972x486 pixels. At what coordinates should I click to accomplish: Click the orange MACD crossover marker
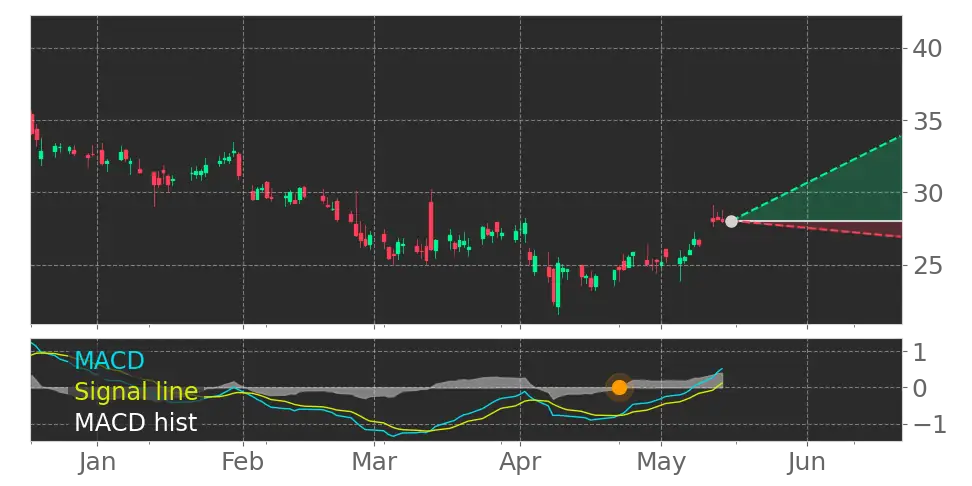click(x=619, y=388)
